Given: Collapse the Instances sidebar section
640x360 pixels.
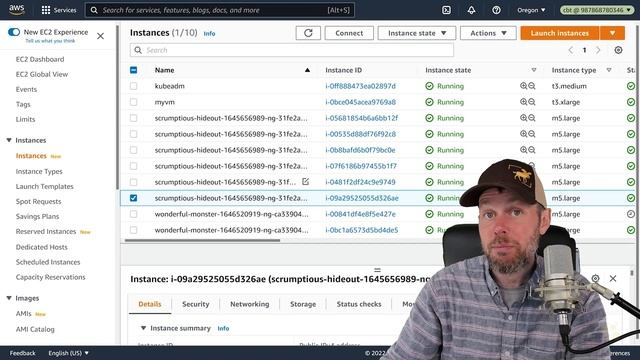Looking at the screenshot, I should point(9,140).
